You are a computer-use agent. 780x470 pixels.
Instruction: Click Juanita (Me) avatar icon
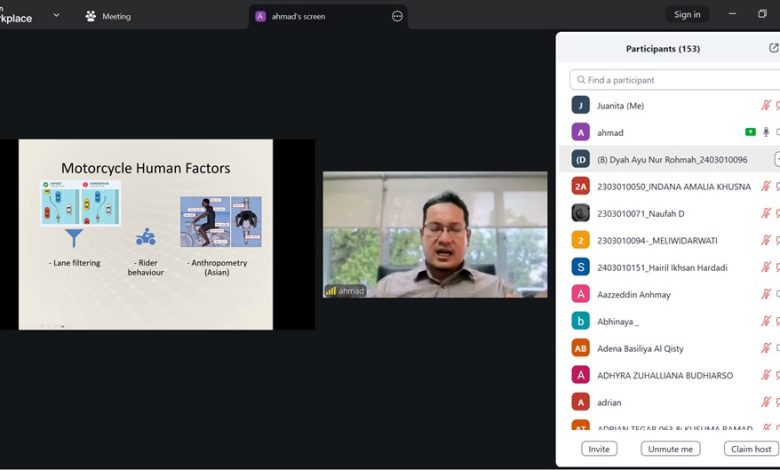(x=580, y=105)
